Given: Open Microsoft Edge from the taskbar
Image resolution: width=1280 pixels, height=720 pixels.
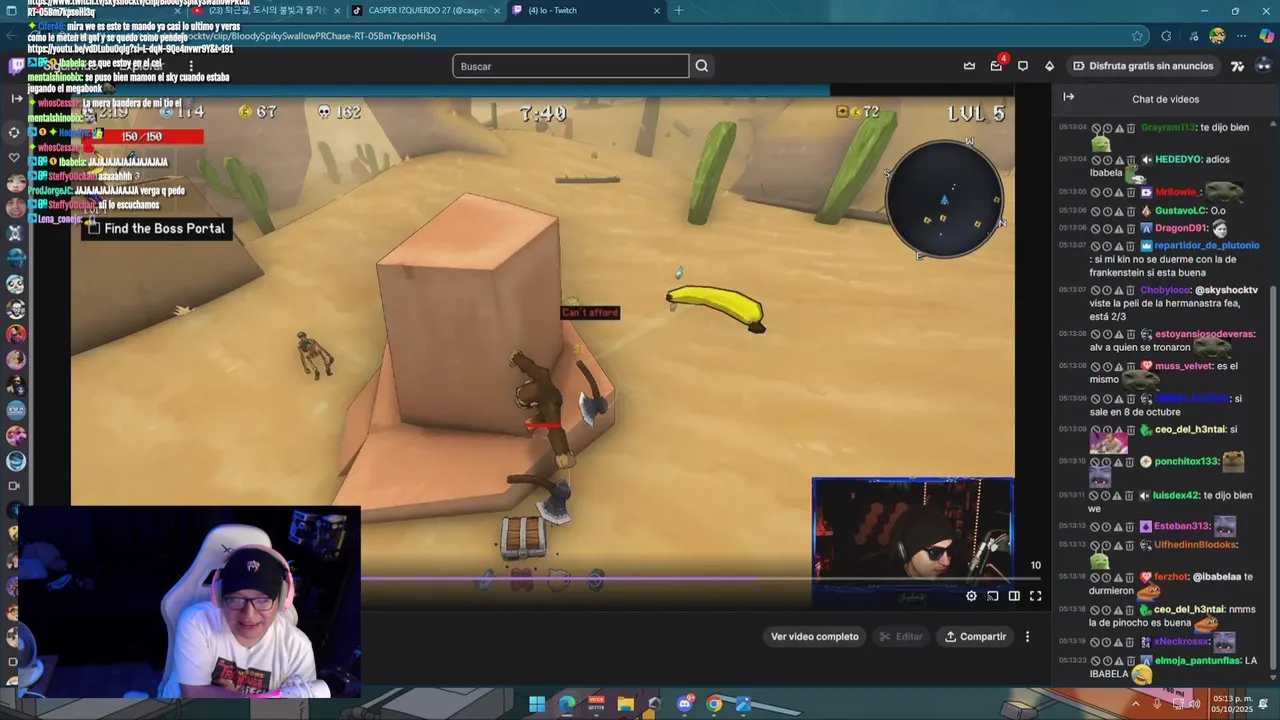Looking at the screenshot, I should 567,704.
